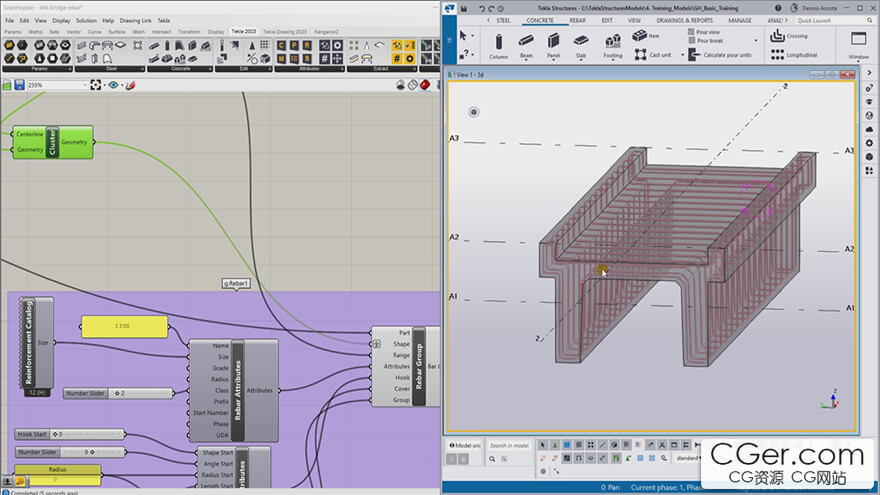Open the selection arrow tool dropdown
The image size is (880, 495).
pos(473,36)
